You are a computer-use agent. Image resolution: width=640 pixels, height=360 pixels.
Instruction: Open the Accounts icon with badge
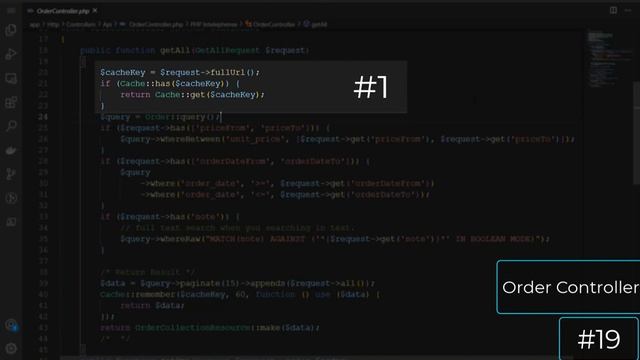click(11, 325)
